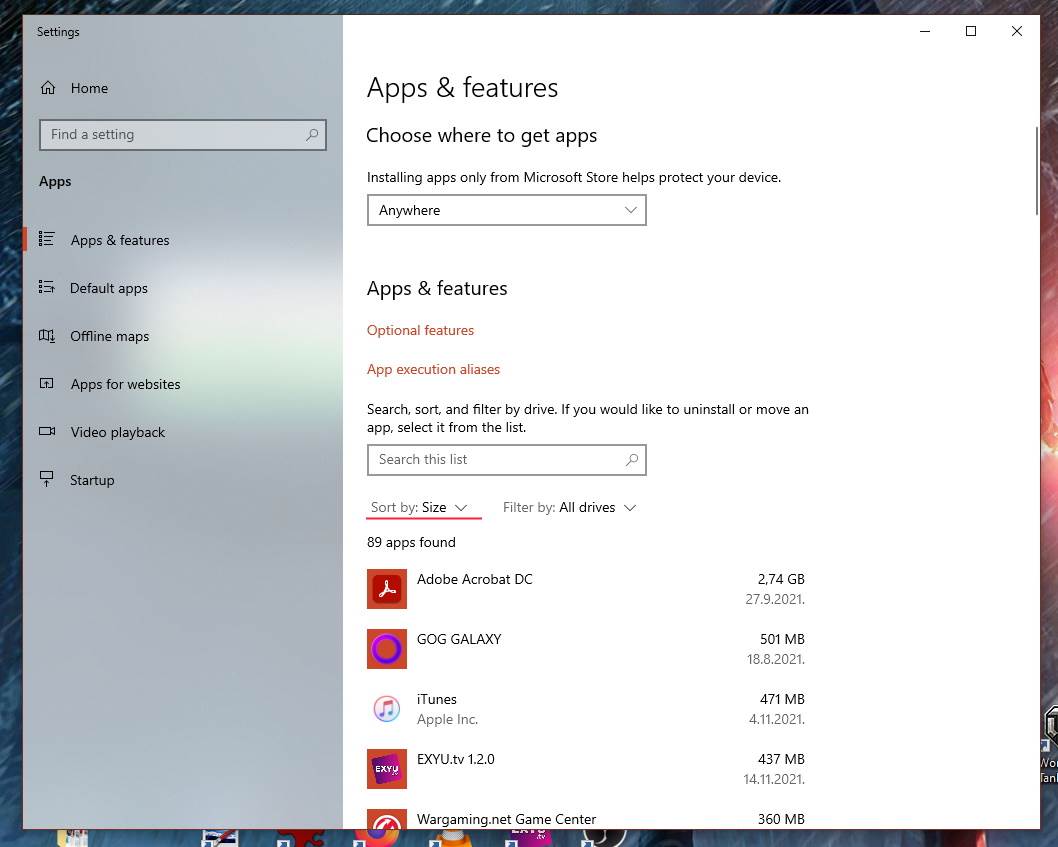Click the Video playback sidebar icon
Screen dimensions: 1058x847
(47, 432)
